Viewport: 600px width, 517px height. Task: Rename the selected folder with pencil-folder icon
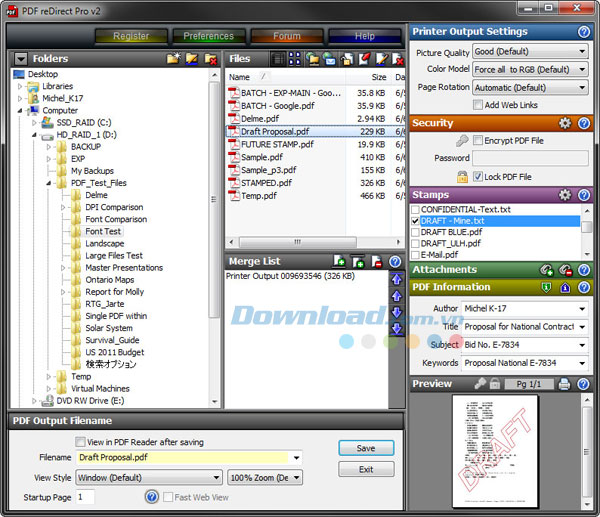[192, 59]
